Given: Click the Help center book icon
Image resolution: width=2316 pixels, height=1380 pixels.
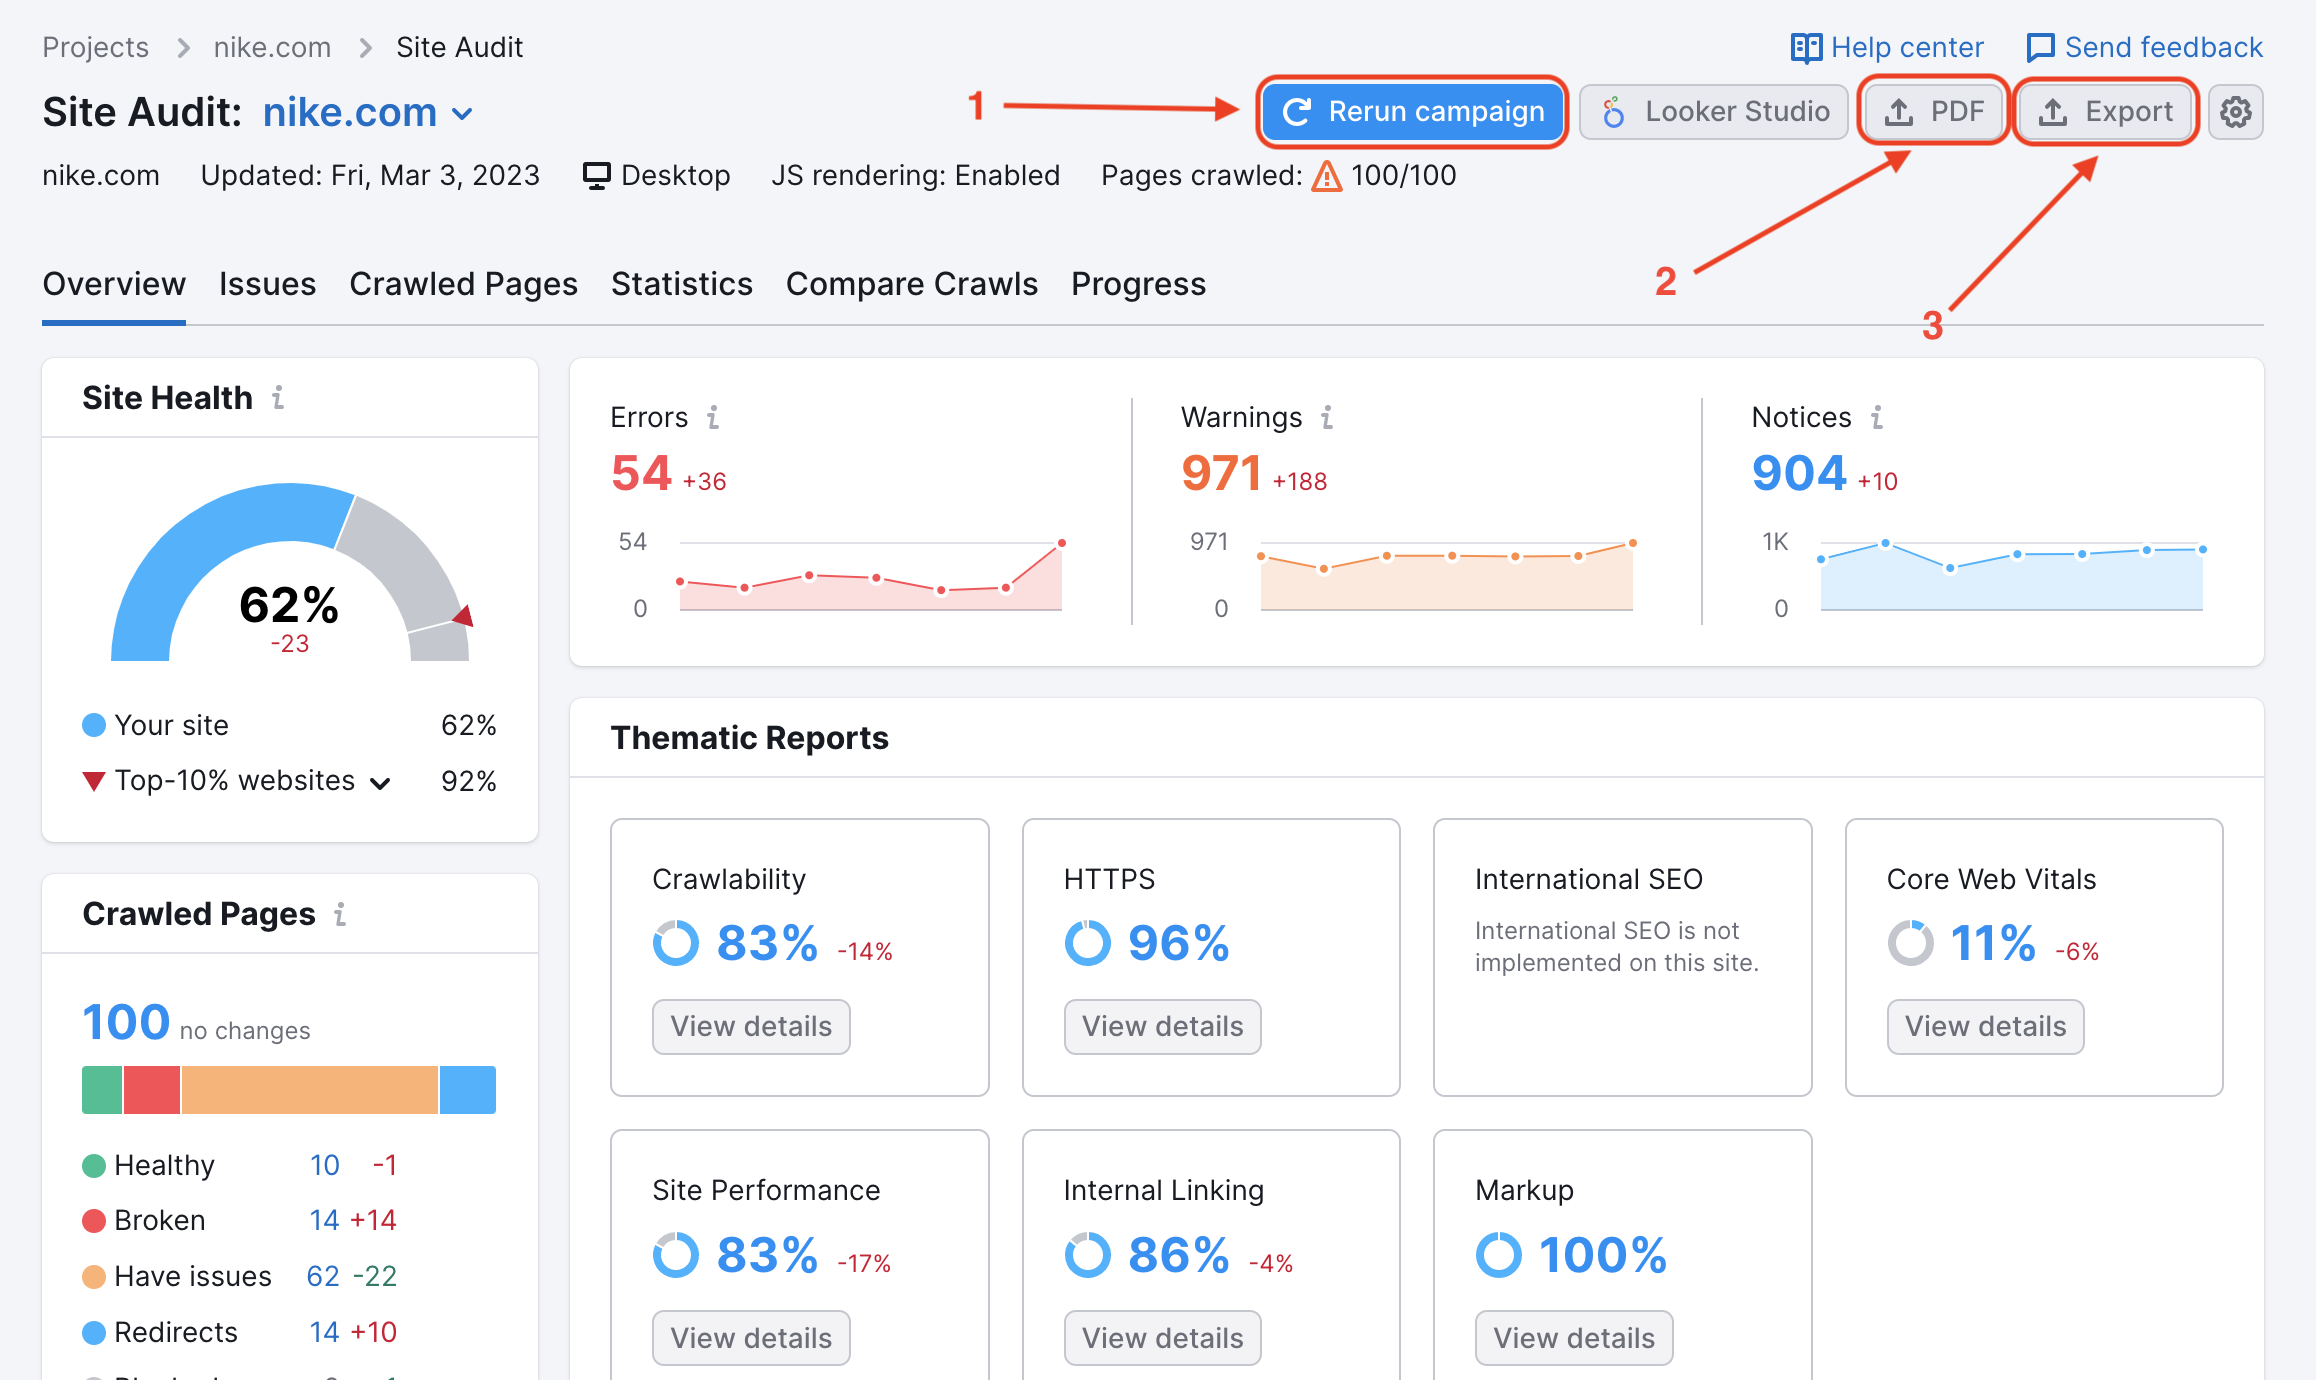Looking at the screenshot, I should [x=1806, y=48].
